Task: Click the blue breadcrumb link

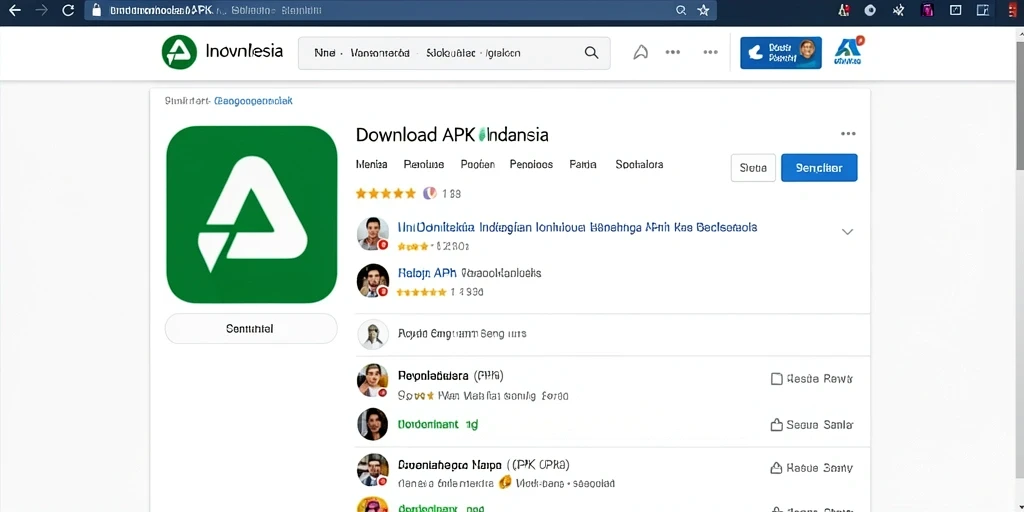Action: 253,101
